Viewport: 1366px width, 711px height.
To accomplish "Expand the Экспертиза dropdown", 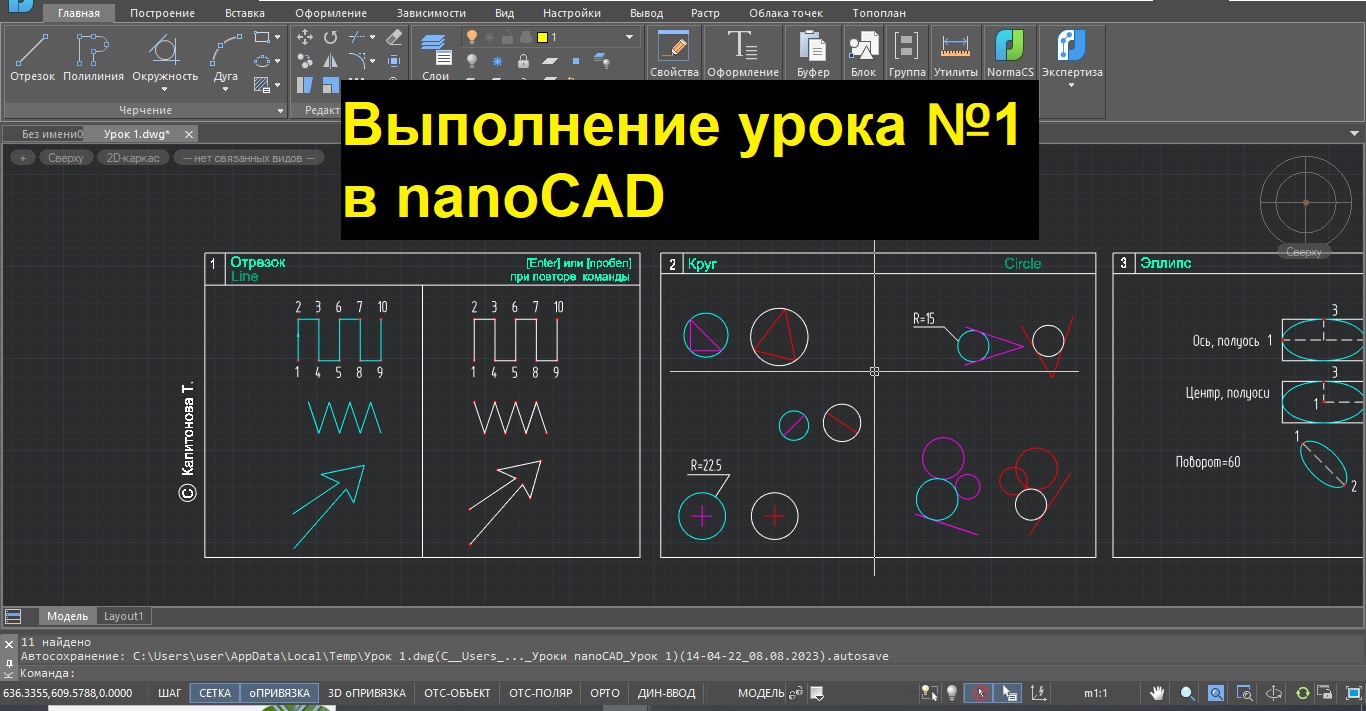I will pos(1071,85).
